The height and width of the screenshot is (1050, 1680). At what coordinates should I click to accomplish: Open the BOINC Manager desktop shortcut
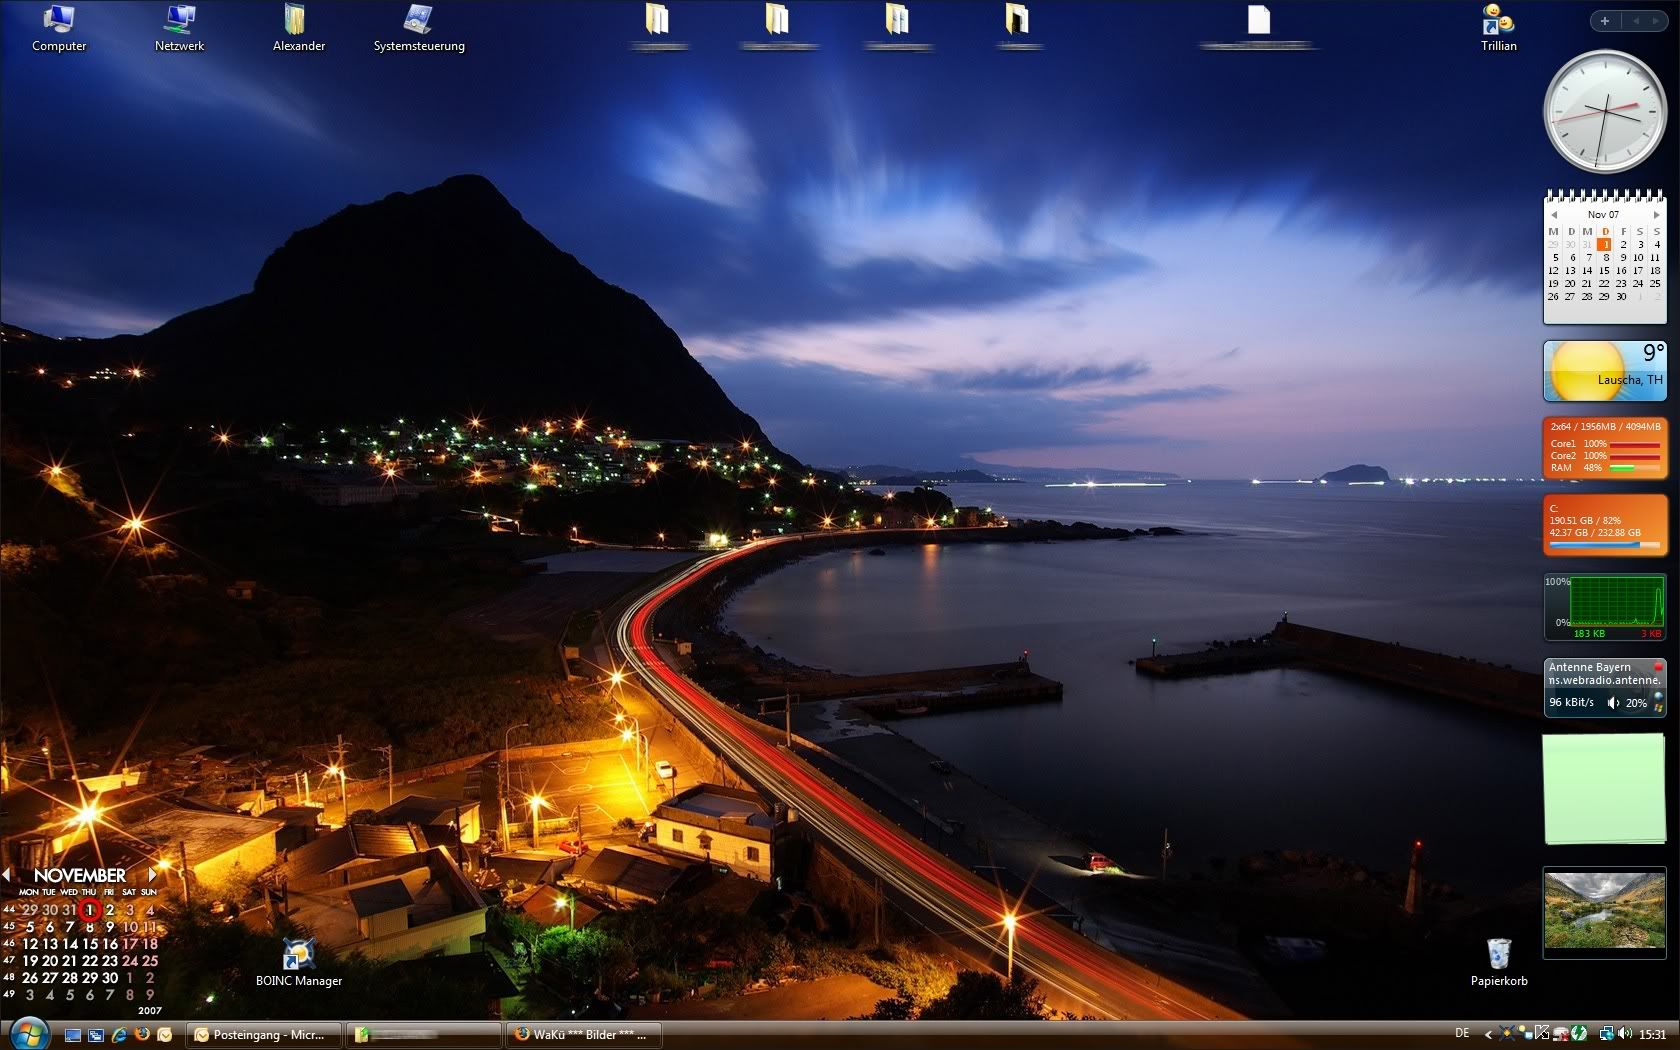[x=298, y=955]
